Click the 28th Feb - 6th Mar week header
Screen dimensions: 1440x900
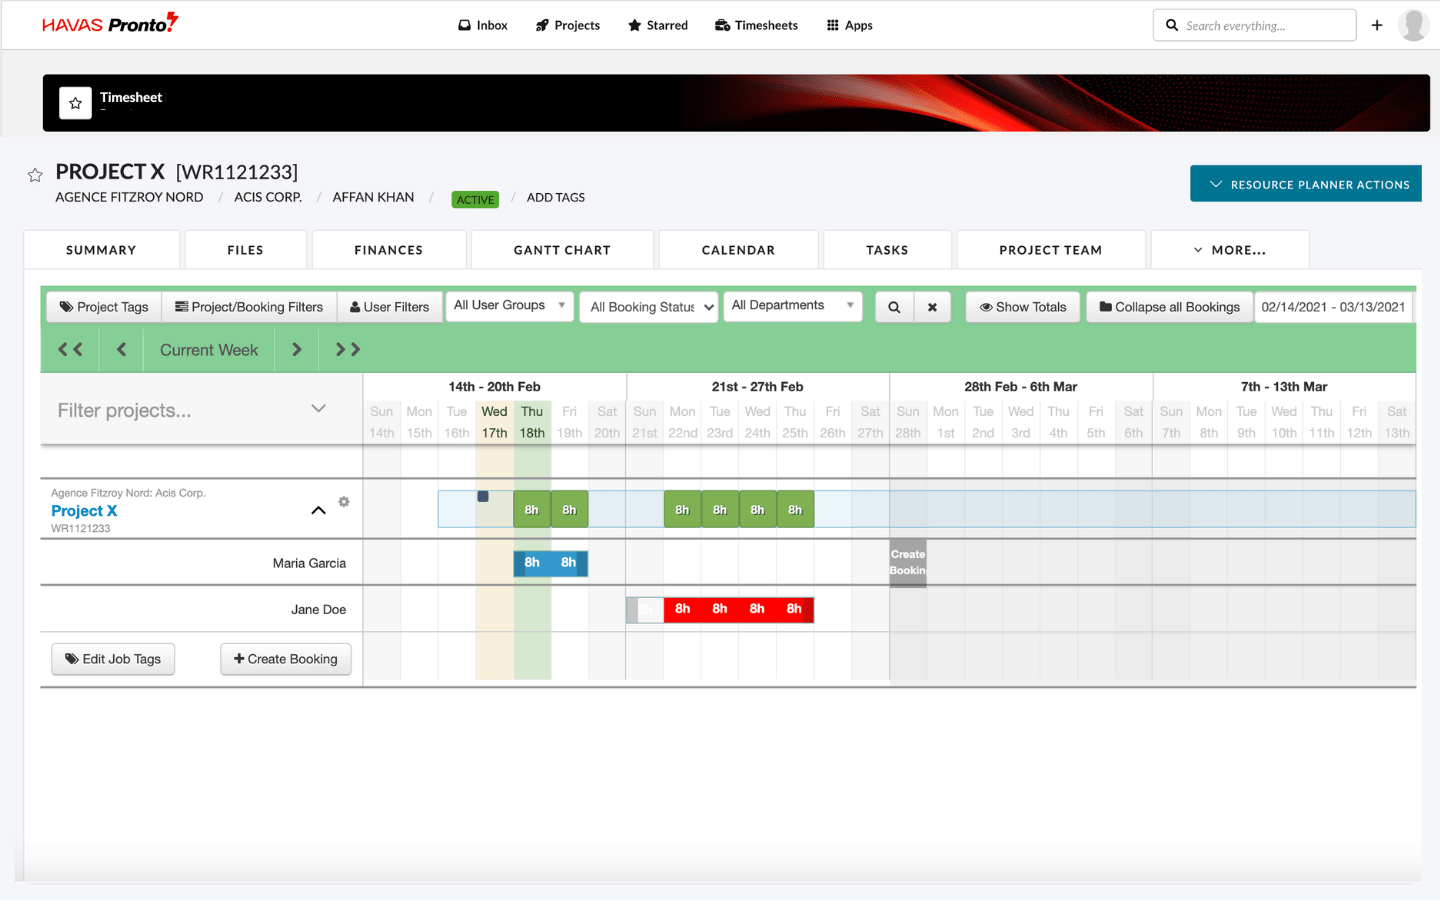click(1020, 386)
